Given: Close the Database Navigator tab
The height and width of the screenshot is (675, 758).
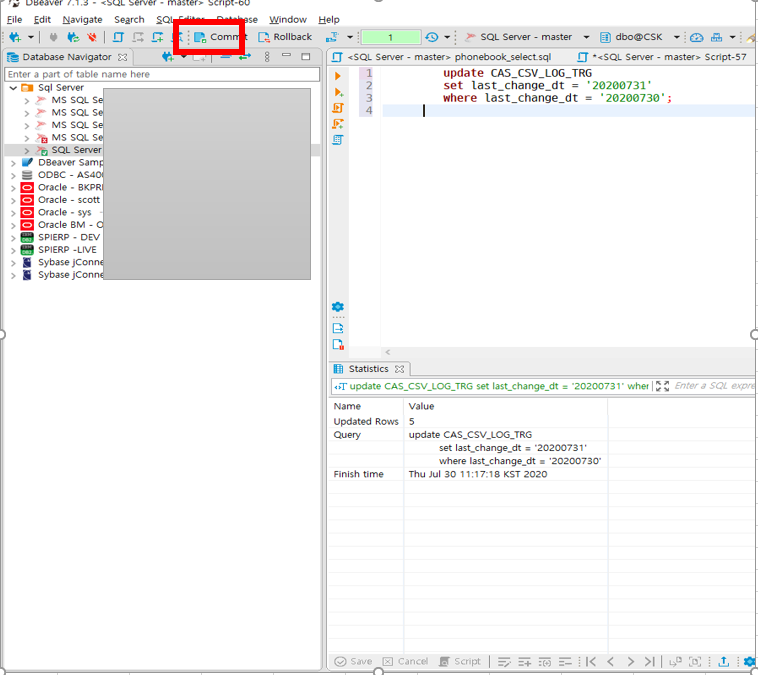Looking at the screenshot, I should click(x=123, y=57).
